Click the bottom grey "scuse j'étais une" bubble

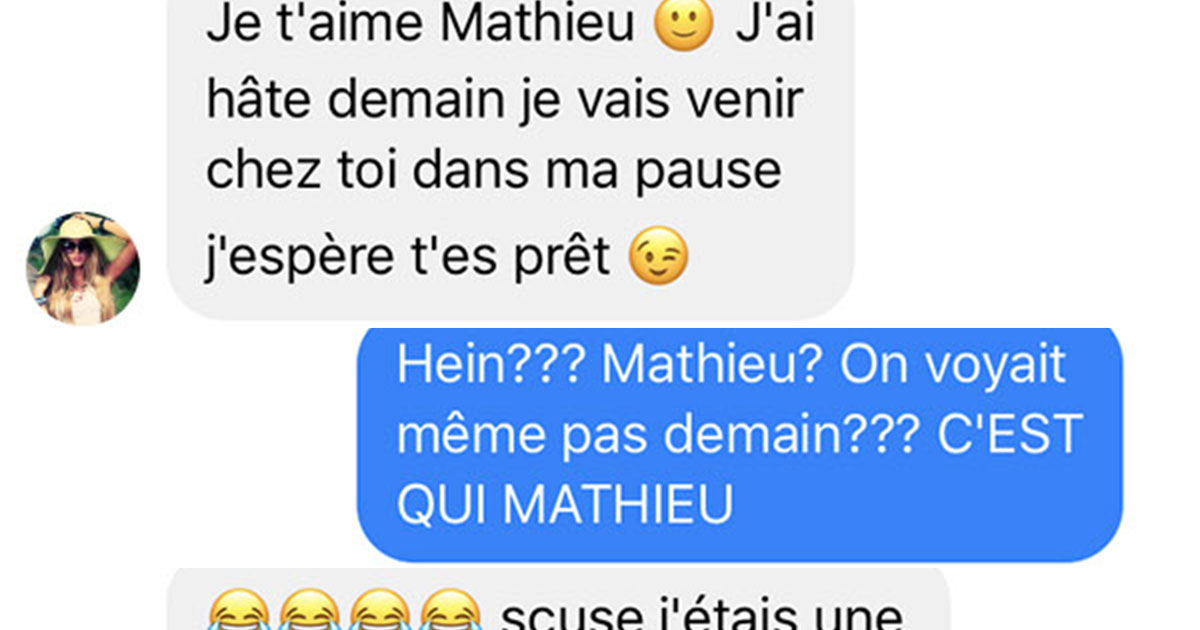coord(557,599)
